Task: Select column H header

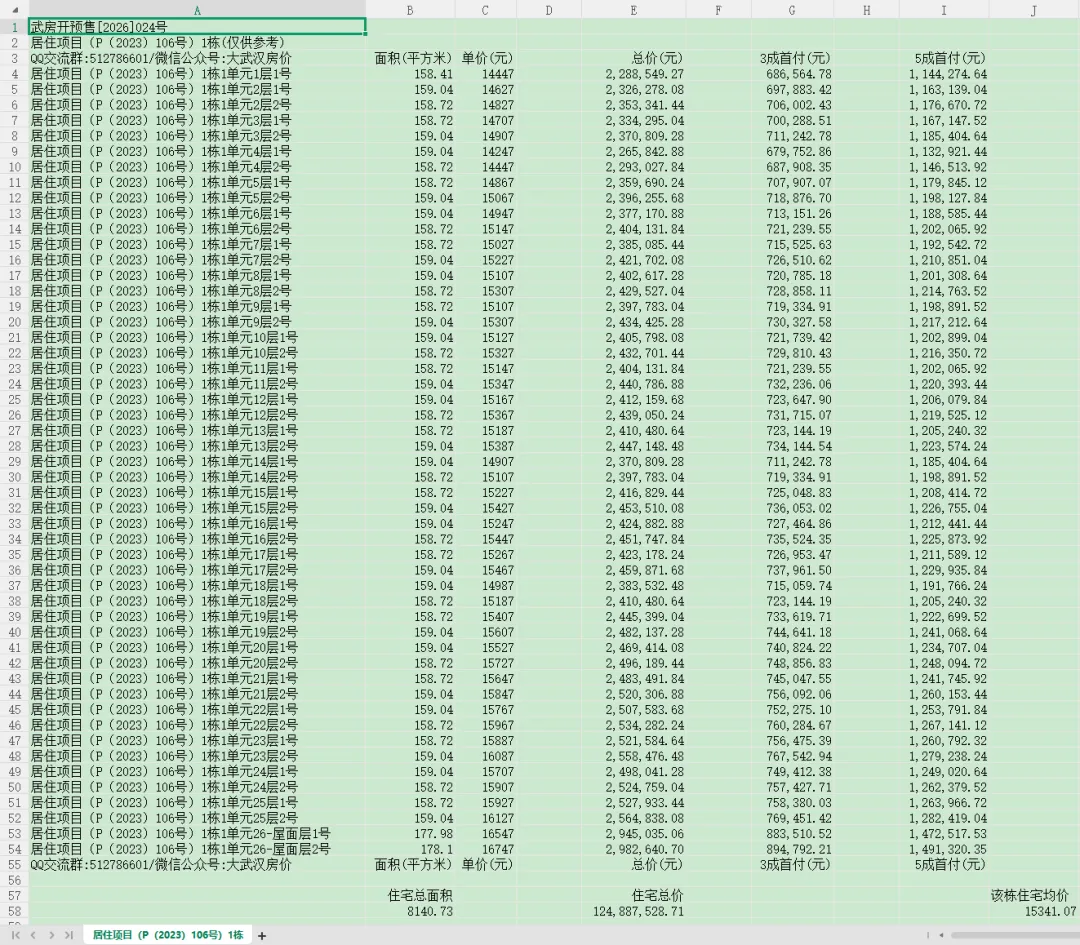Action: (866, 10)
